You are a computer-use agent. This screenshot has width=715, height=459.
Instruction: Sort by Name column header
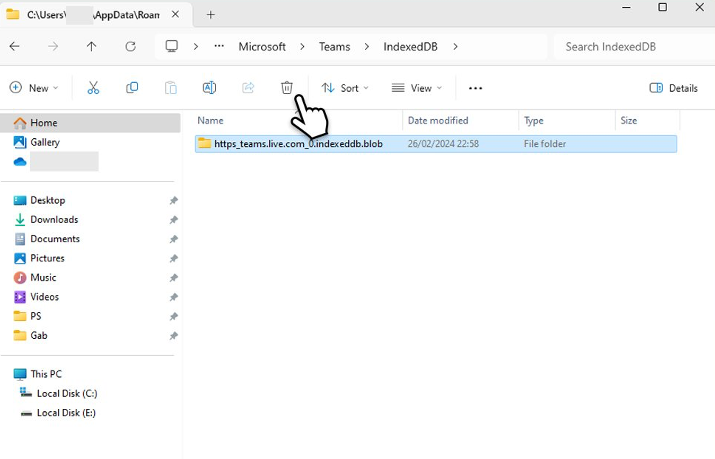(x=210, y=120)
